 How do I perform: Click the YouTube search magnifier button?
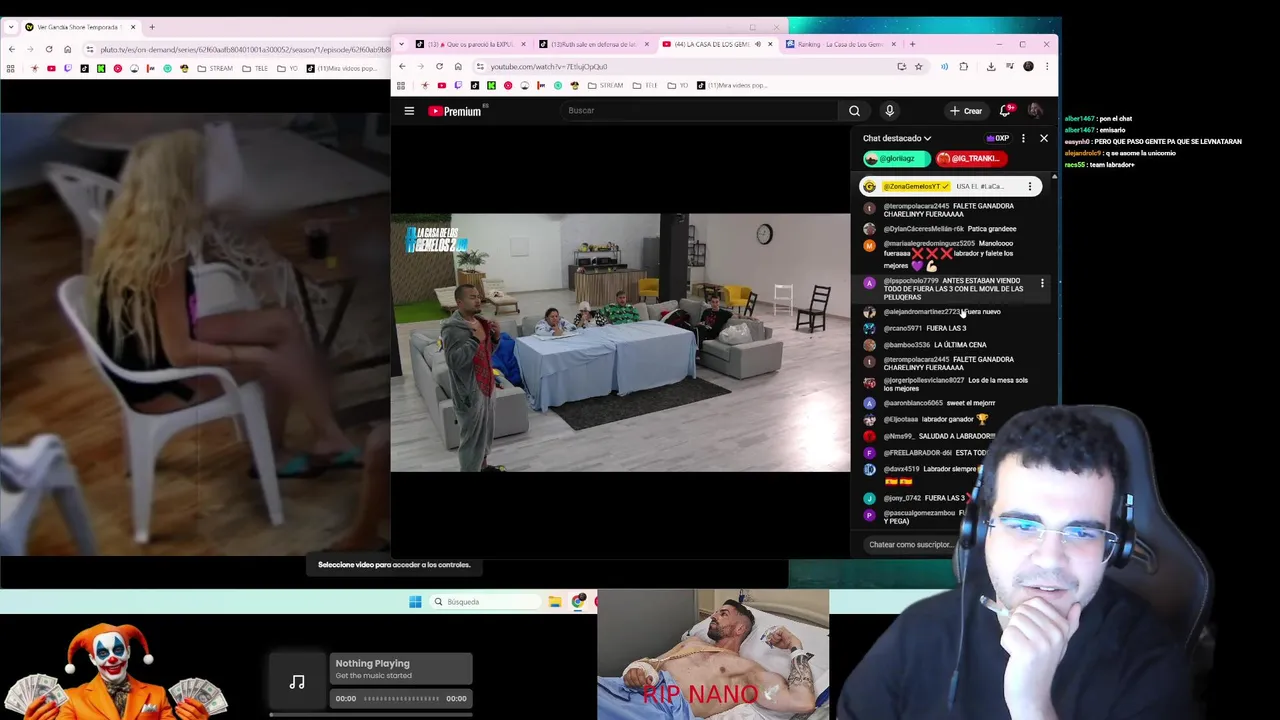tap(854, 111)
